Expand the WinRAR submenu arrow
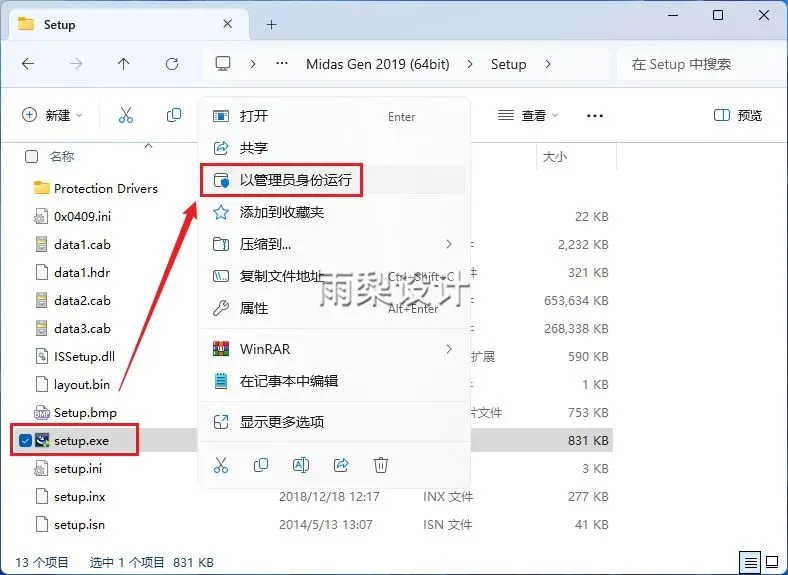This screenshot has width=788, height=575. tap(449, 349)
